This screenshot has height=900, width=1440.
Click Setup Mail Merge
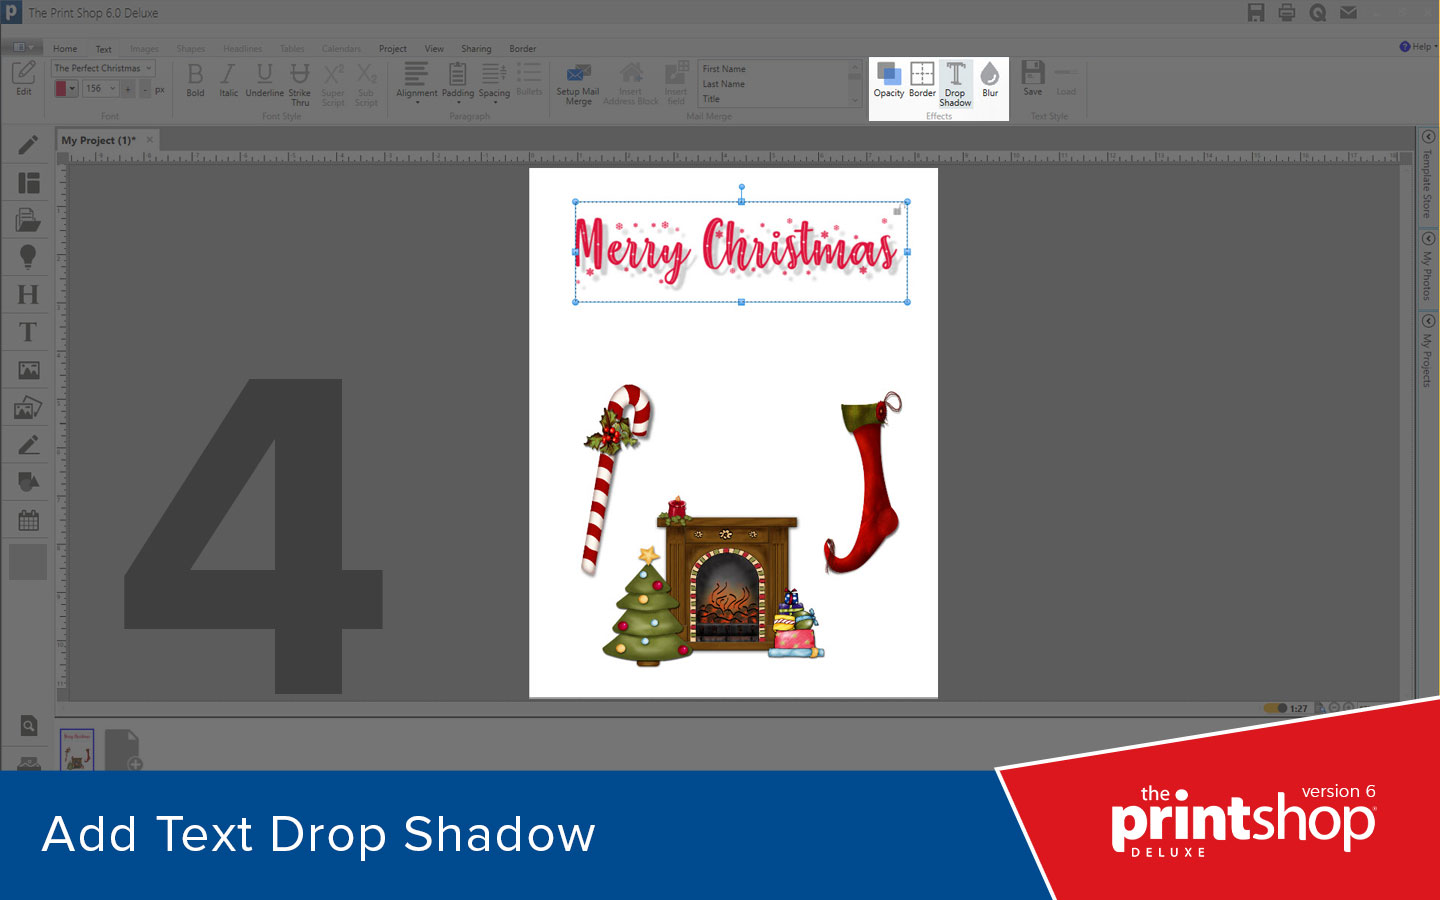578,84
